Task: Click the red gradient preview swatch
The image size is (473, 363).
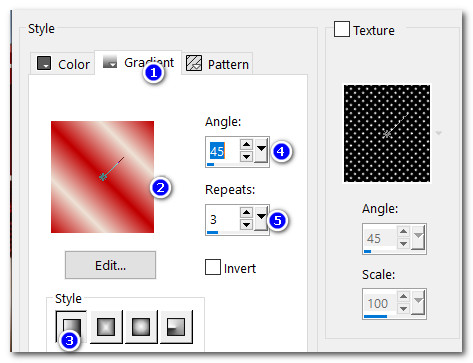Action: pos(102,177)
